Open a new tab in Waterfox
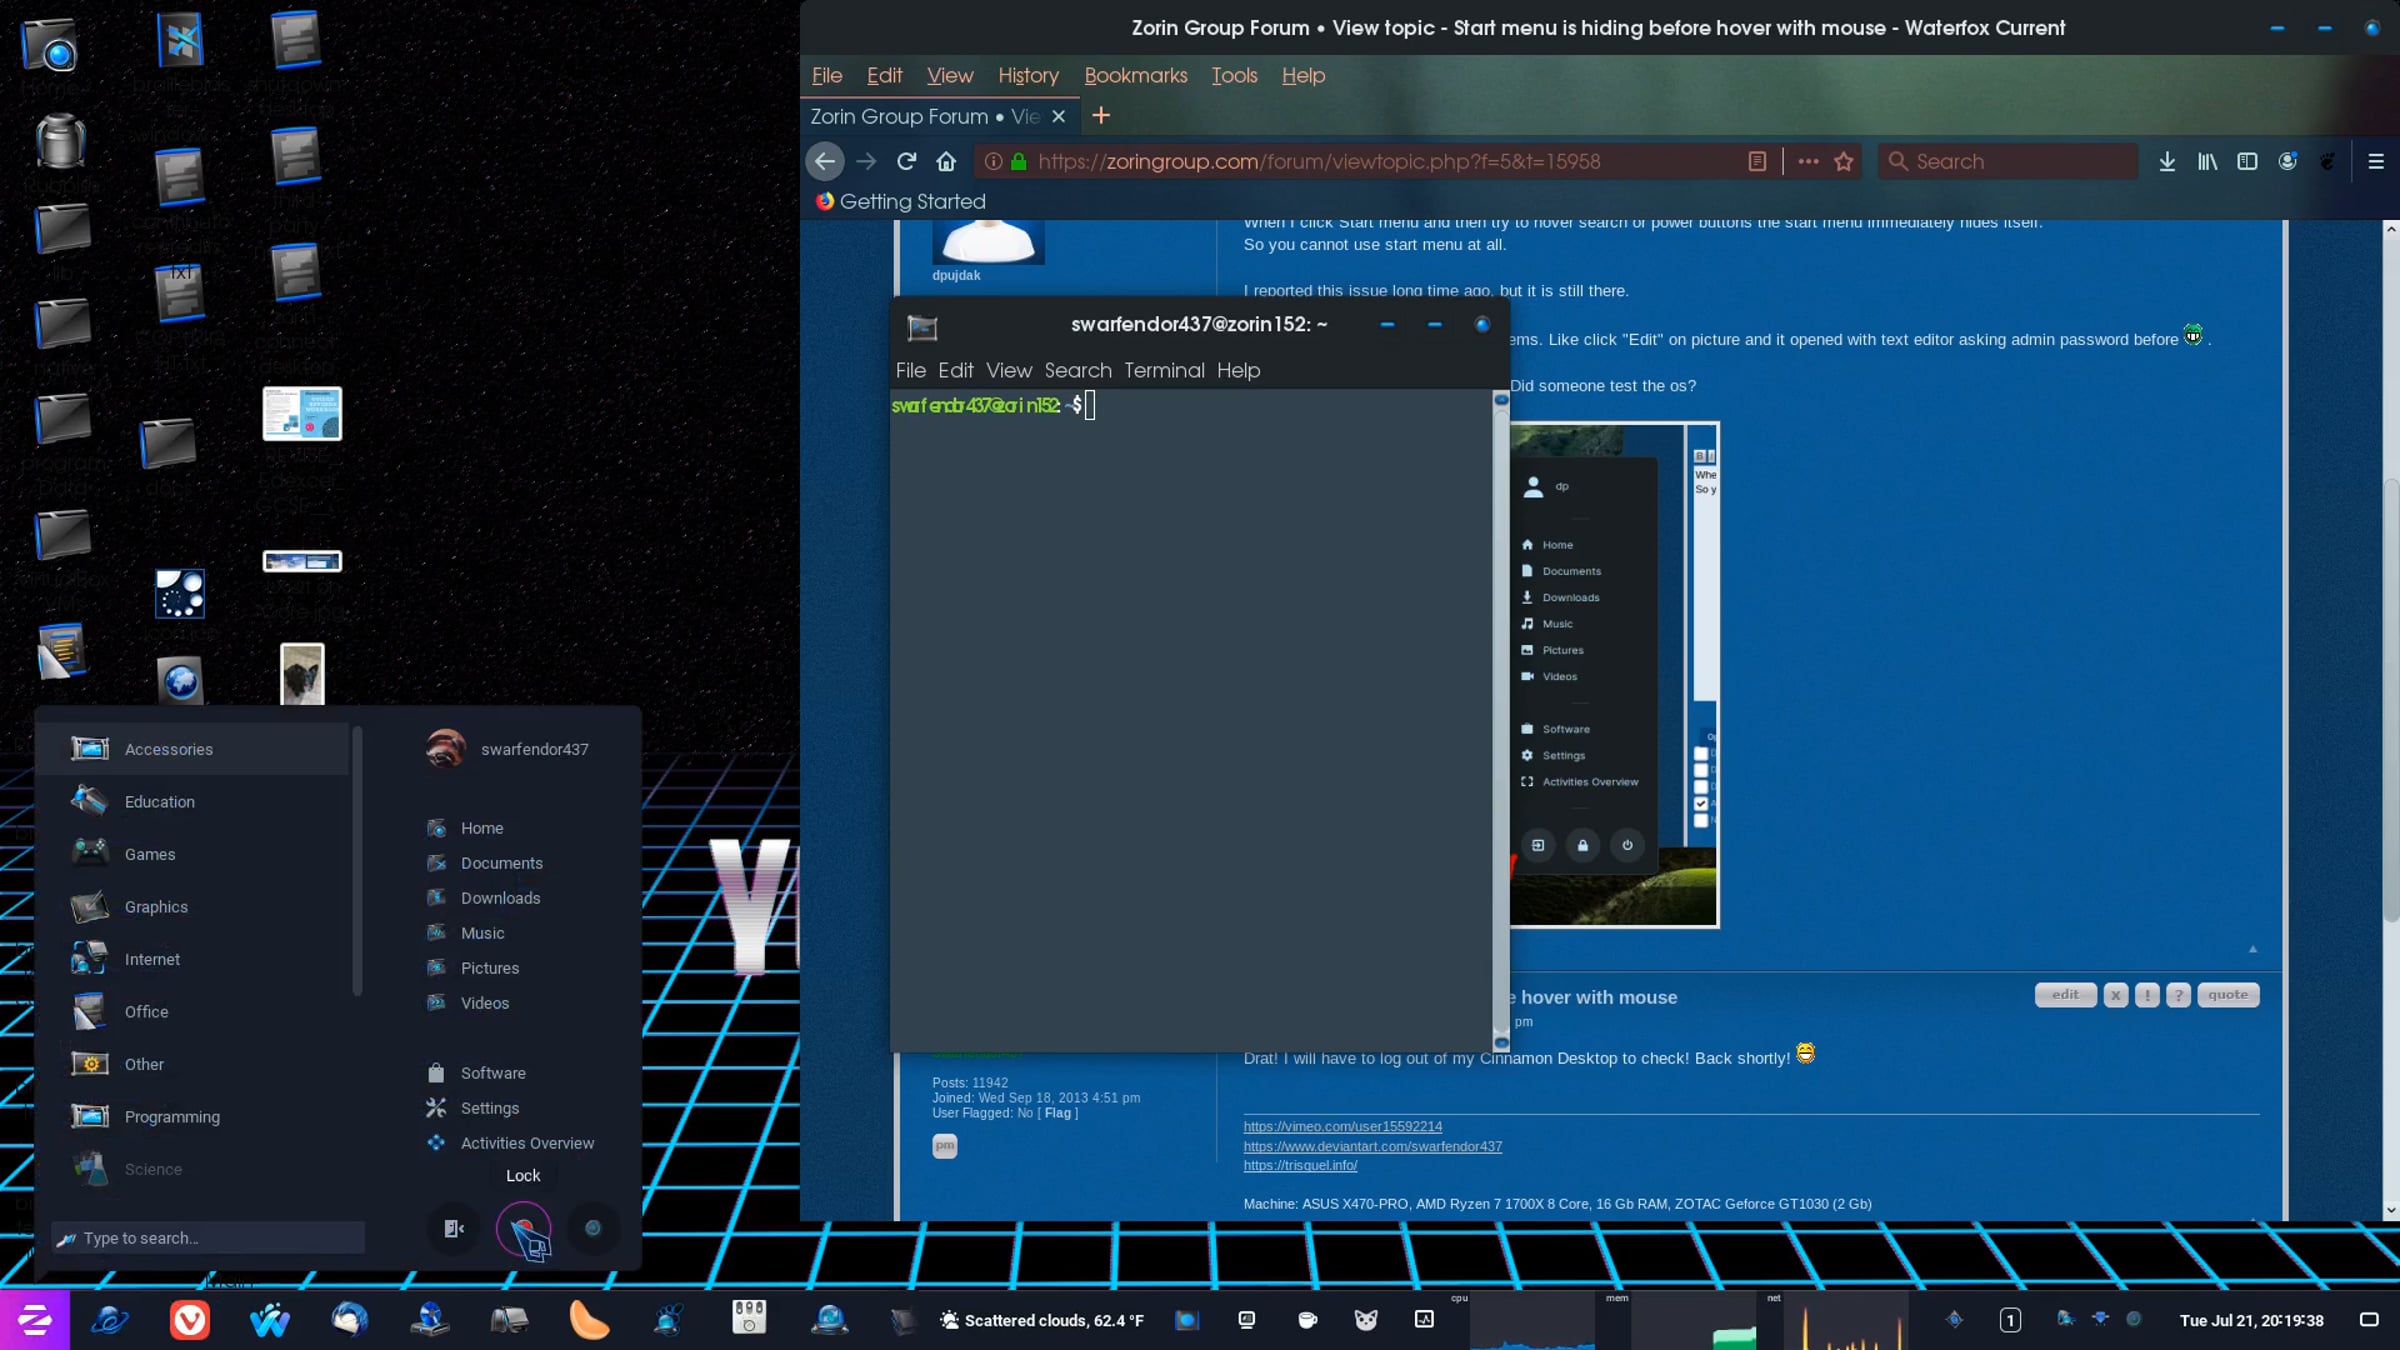The height and width of the screenshot is (1350, 2400). coord(1101,116)
